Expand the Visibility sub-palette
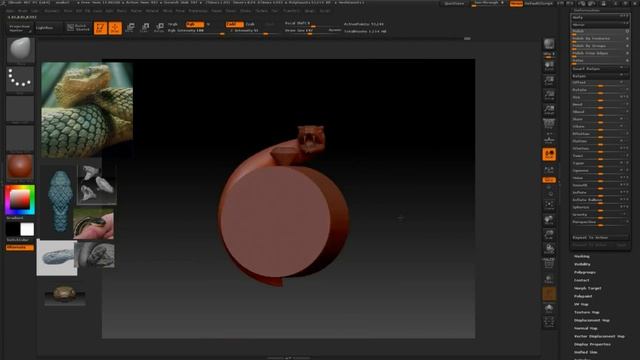This screenshot has height=360, width=640. 582,264
